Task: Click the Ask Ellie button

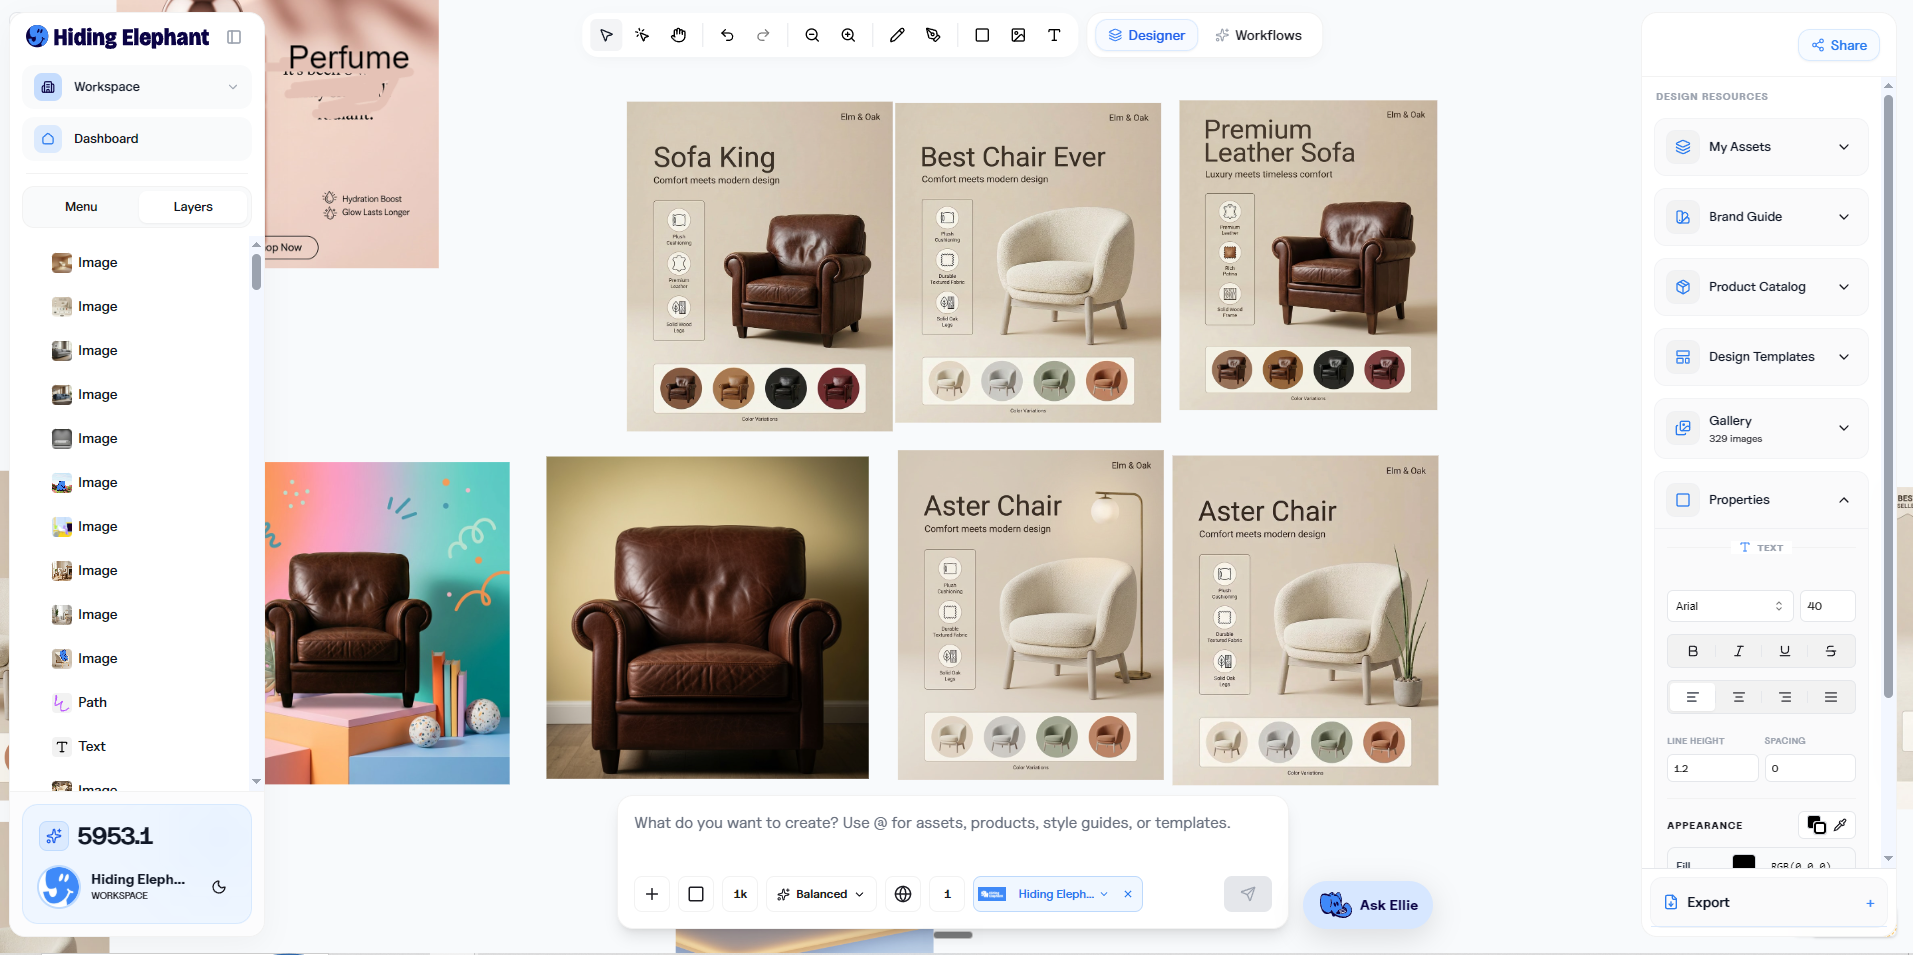Action: [1368, 905]
